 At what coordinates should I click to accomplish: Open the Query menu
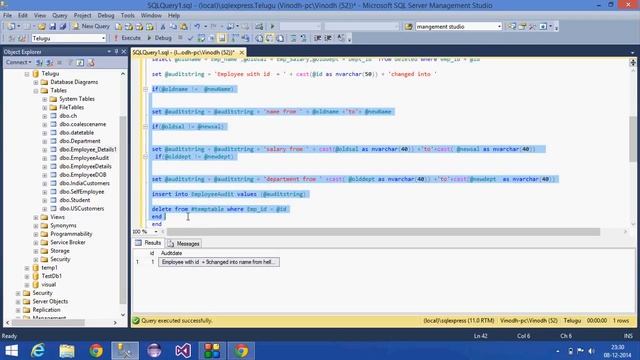(x=60, y=15)
